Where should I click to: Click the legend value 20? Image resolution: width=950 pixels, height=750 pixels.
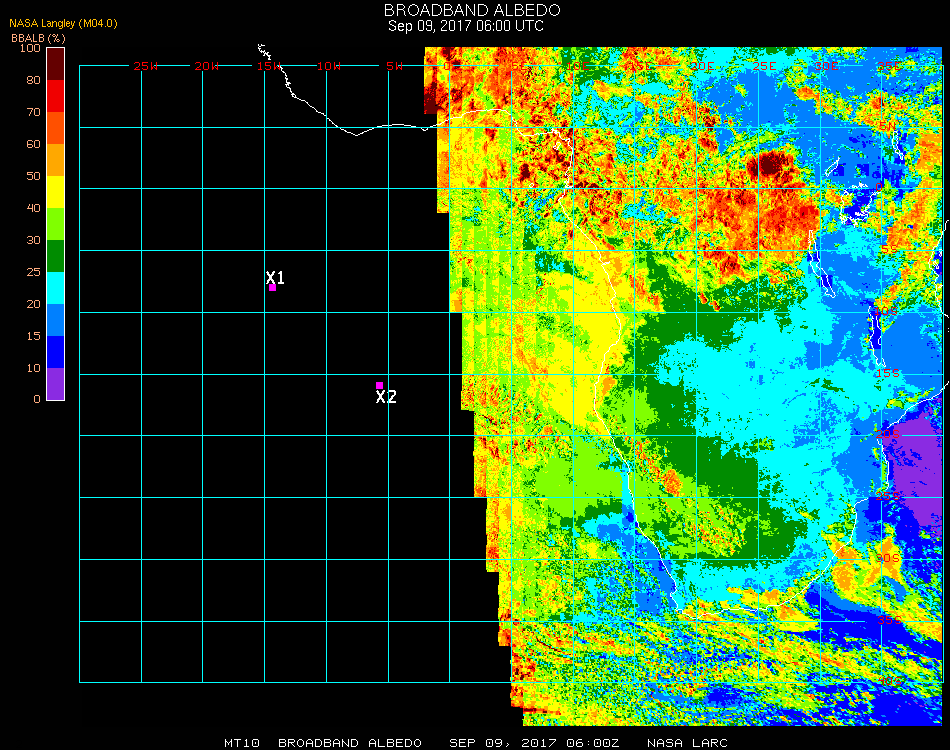[x=33, y=304]
